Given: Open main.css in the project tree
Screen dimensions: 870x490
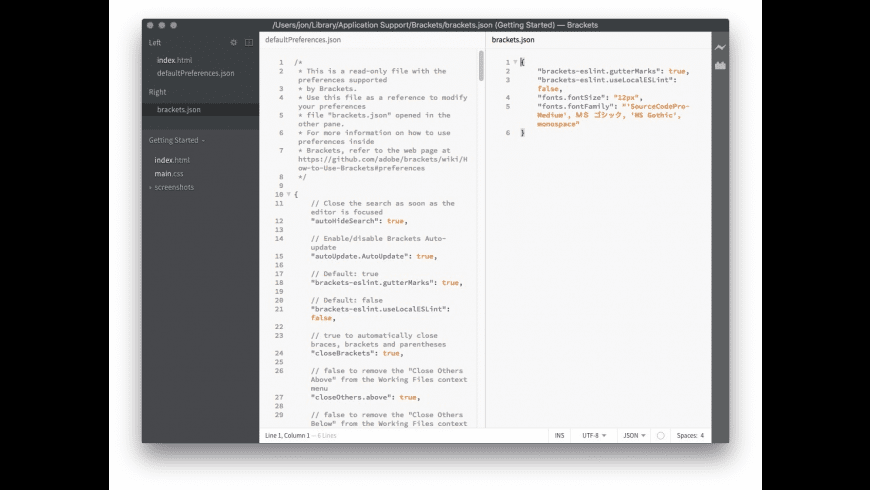Looking at the screenshot, I should pos(169,174).
